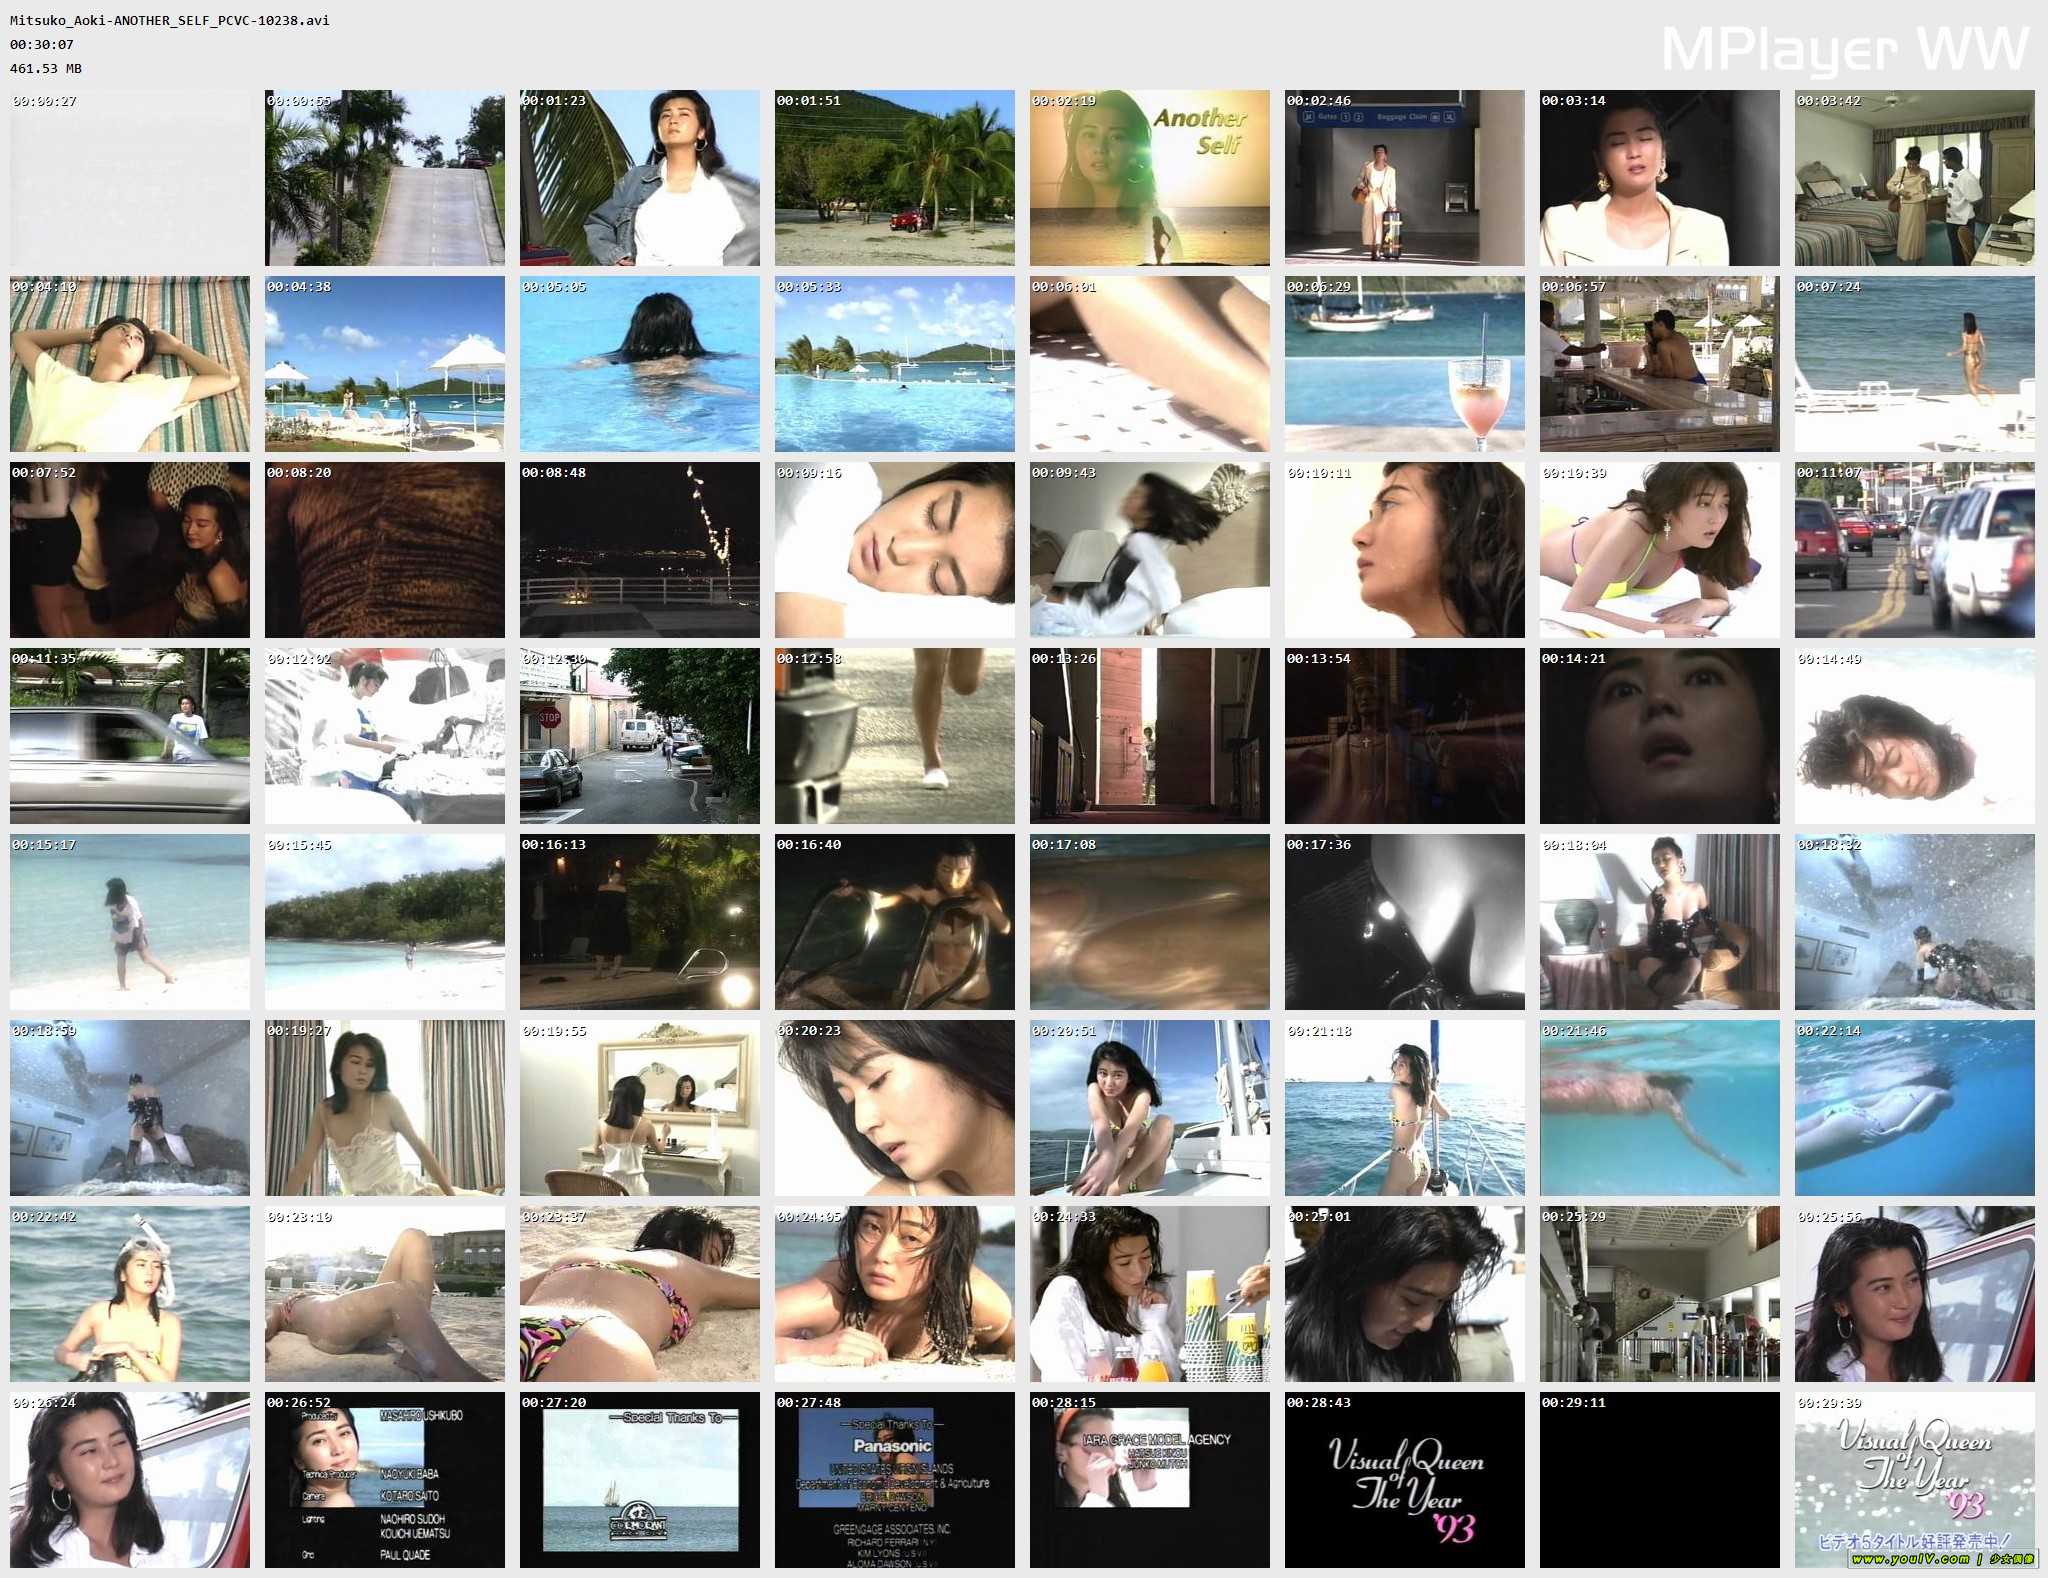Select the red car frame at 00:25:56

click(x=1915, y=1294)
